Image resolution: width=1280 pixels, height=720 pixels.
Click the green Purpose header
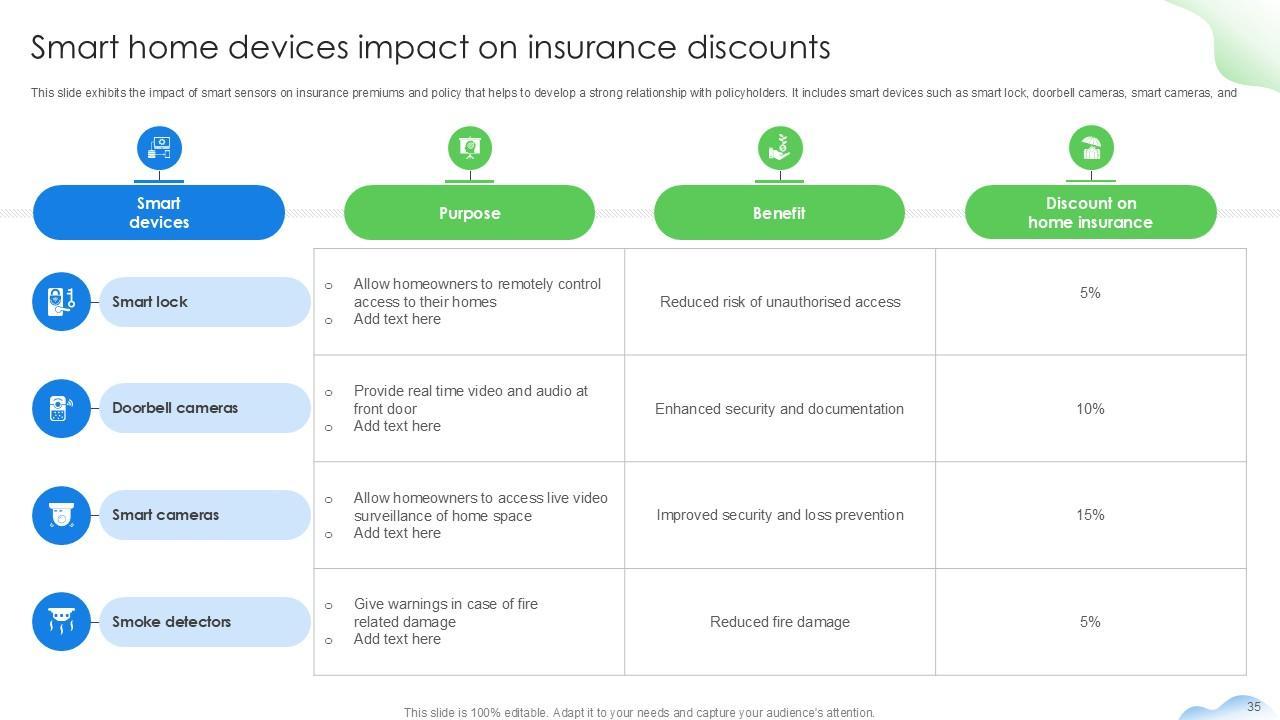point(469,212)
